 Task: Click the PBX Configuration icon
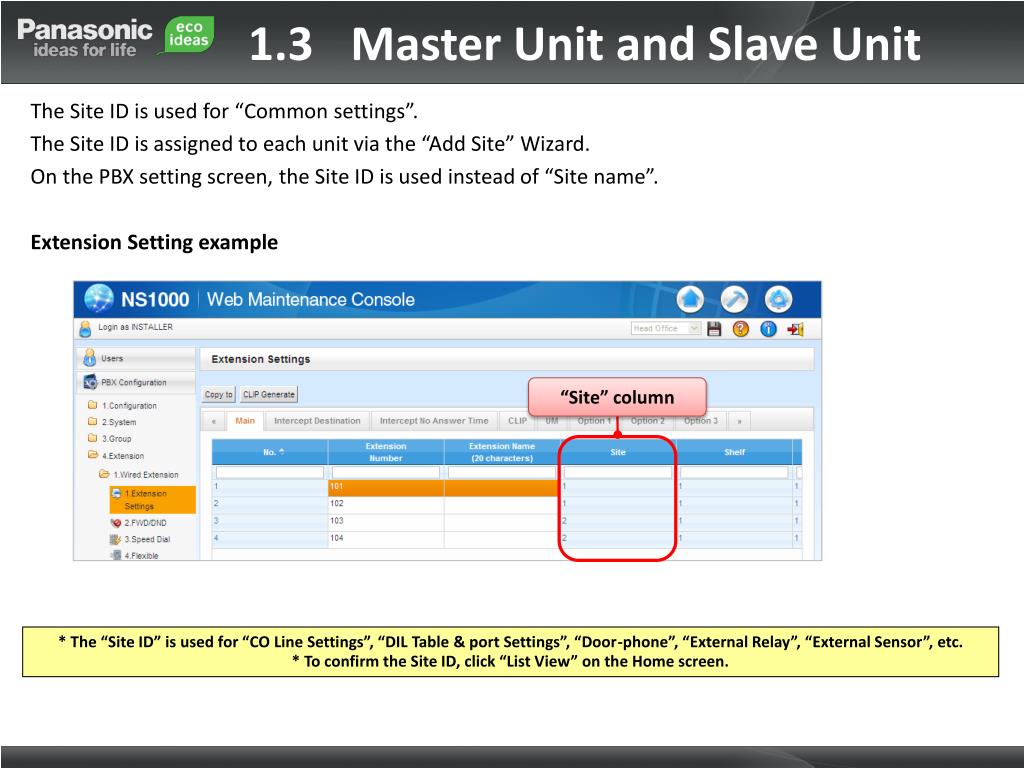point(90,382)
